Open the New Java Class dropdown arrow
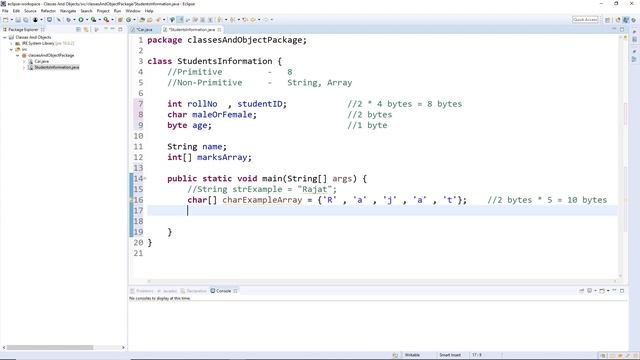This screenshot has width=640, height=360. tap(134, 20)
